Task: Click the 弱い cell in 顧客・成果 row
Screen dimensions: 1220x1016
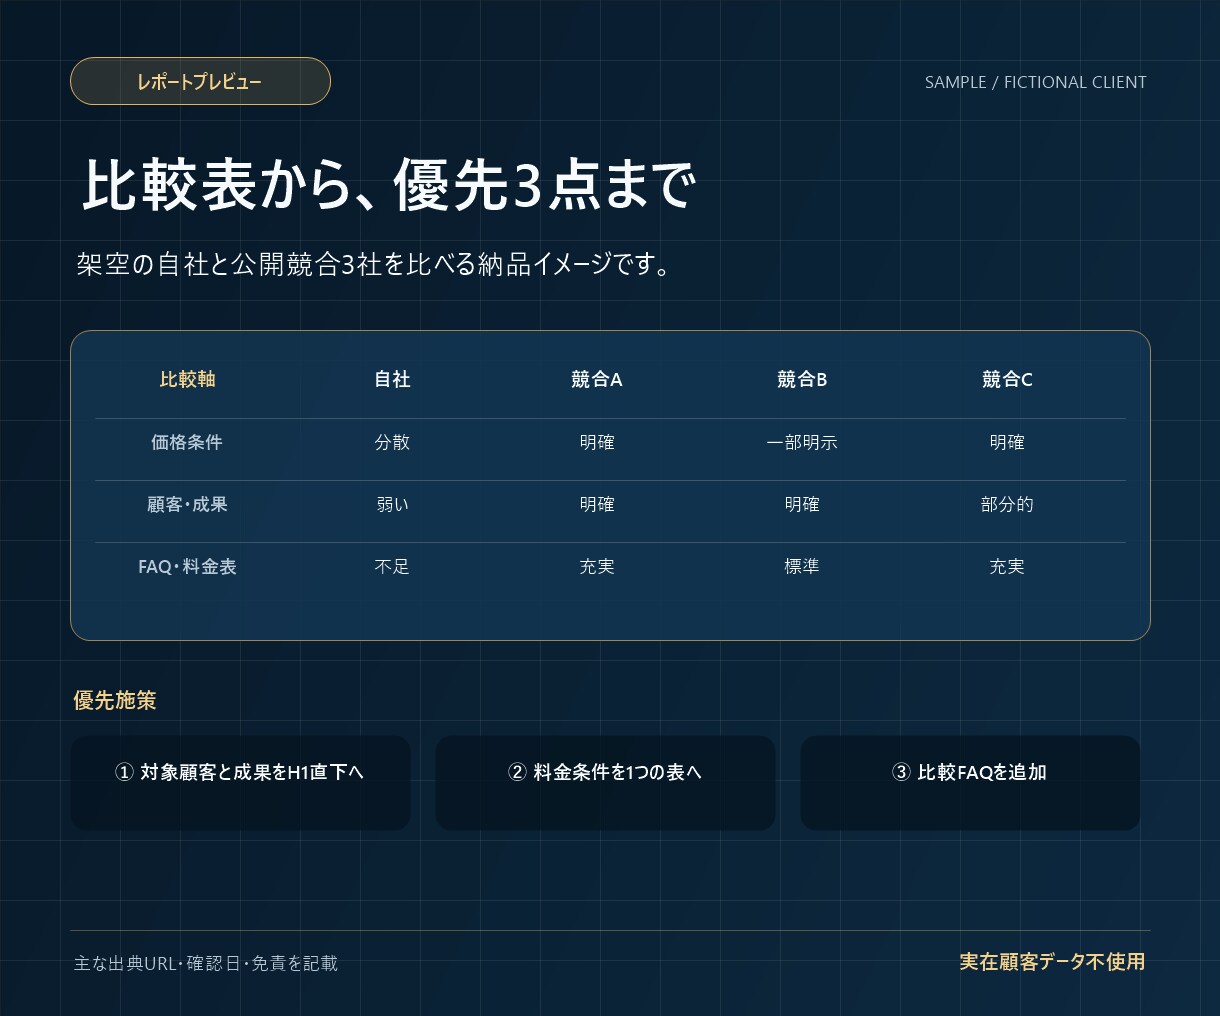Action: pyautogui.click(x=392, y=504)
